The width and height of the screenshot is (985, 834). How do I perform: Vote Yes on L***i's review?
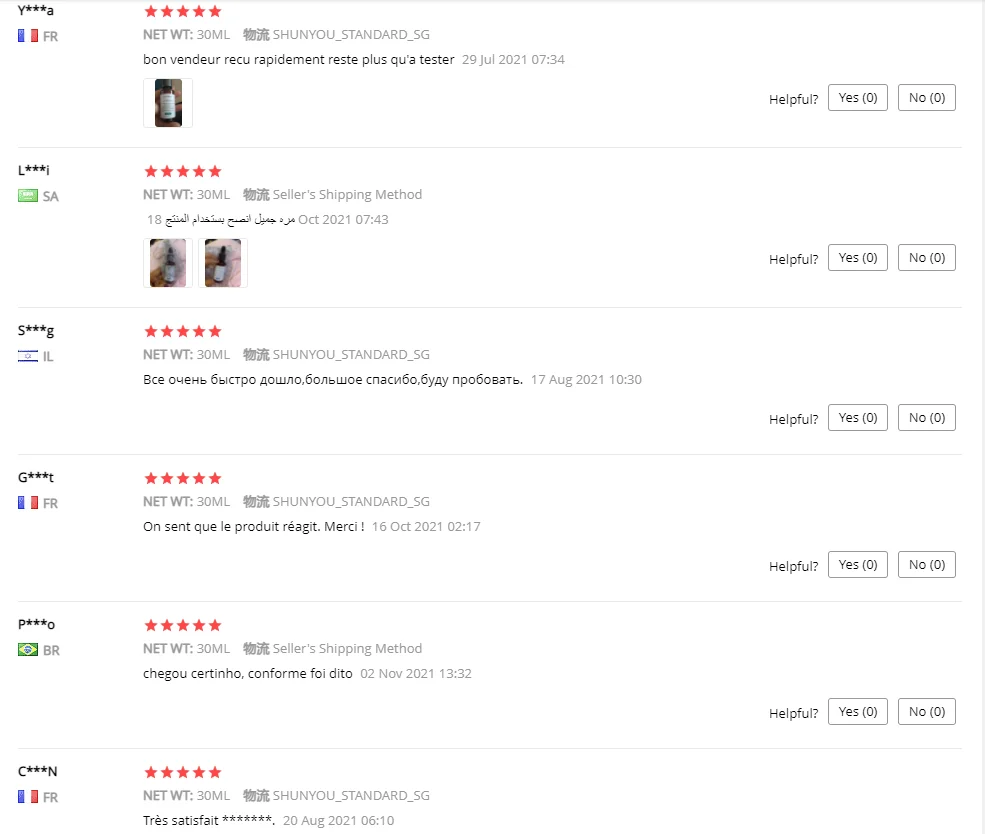(x=857, y=258)
